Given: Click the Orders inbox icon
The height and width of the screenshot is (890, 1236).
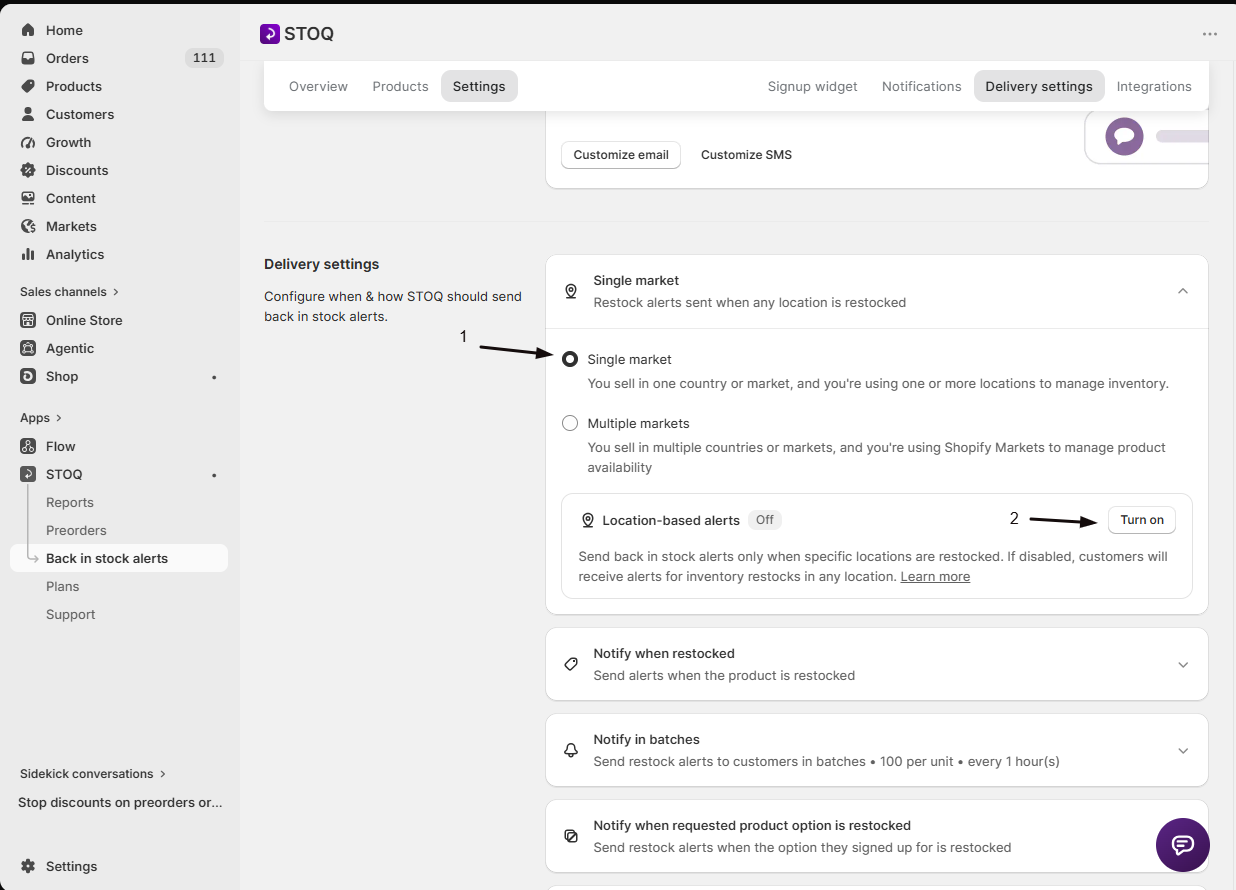Looking at the screenshot, I should pyautogui.click(x=28, y=58).
